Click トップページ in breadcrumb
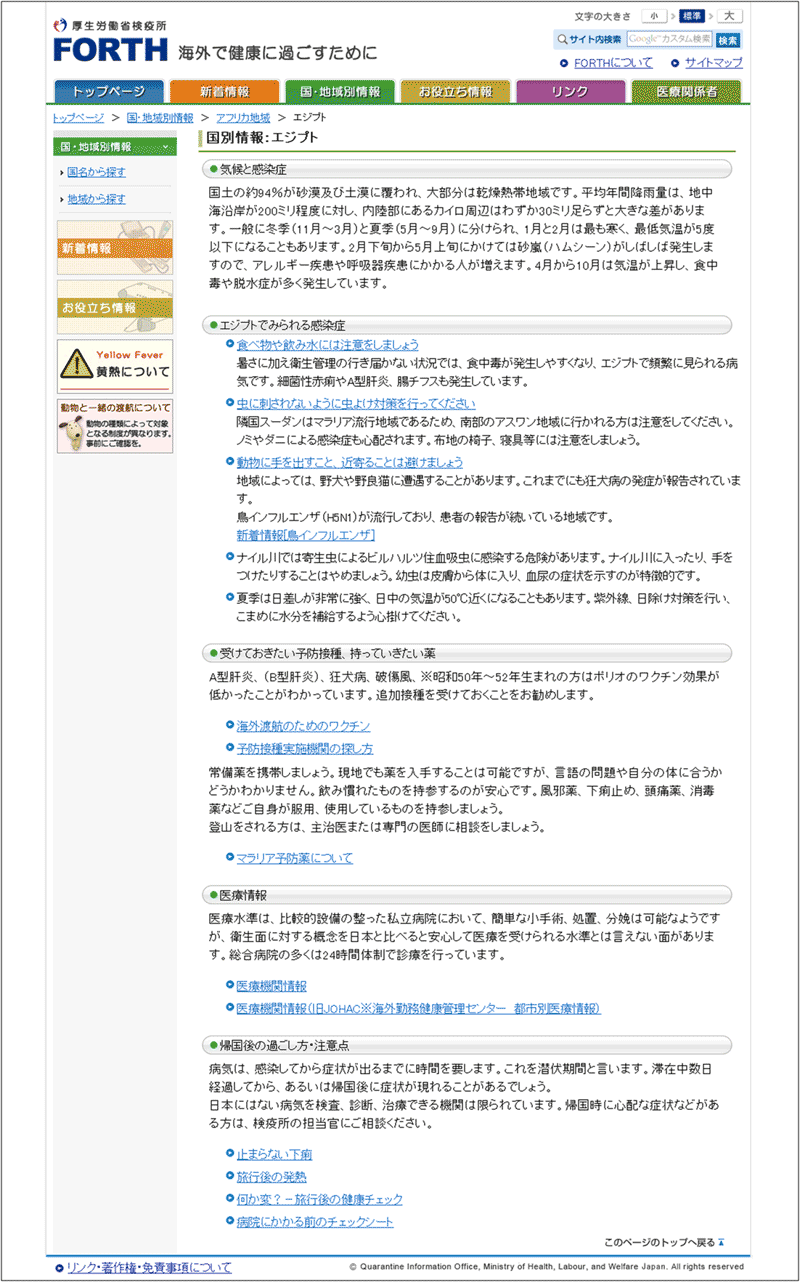 click(78, 118)
